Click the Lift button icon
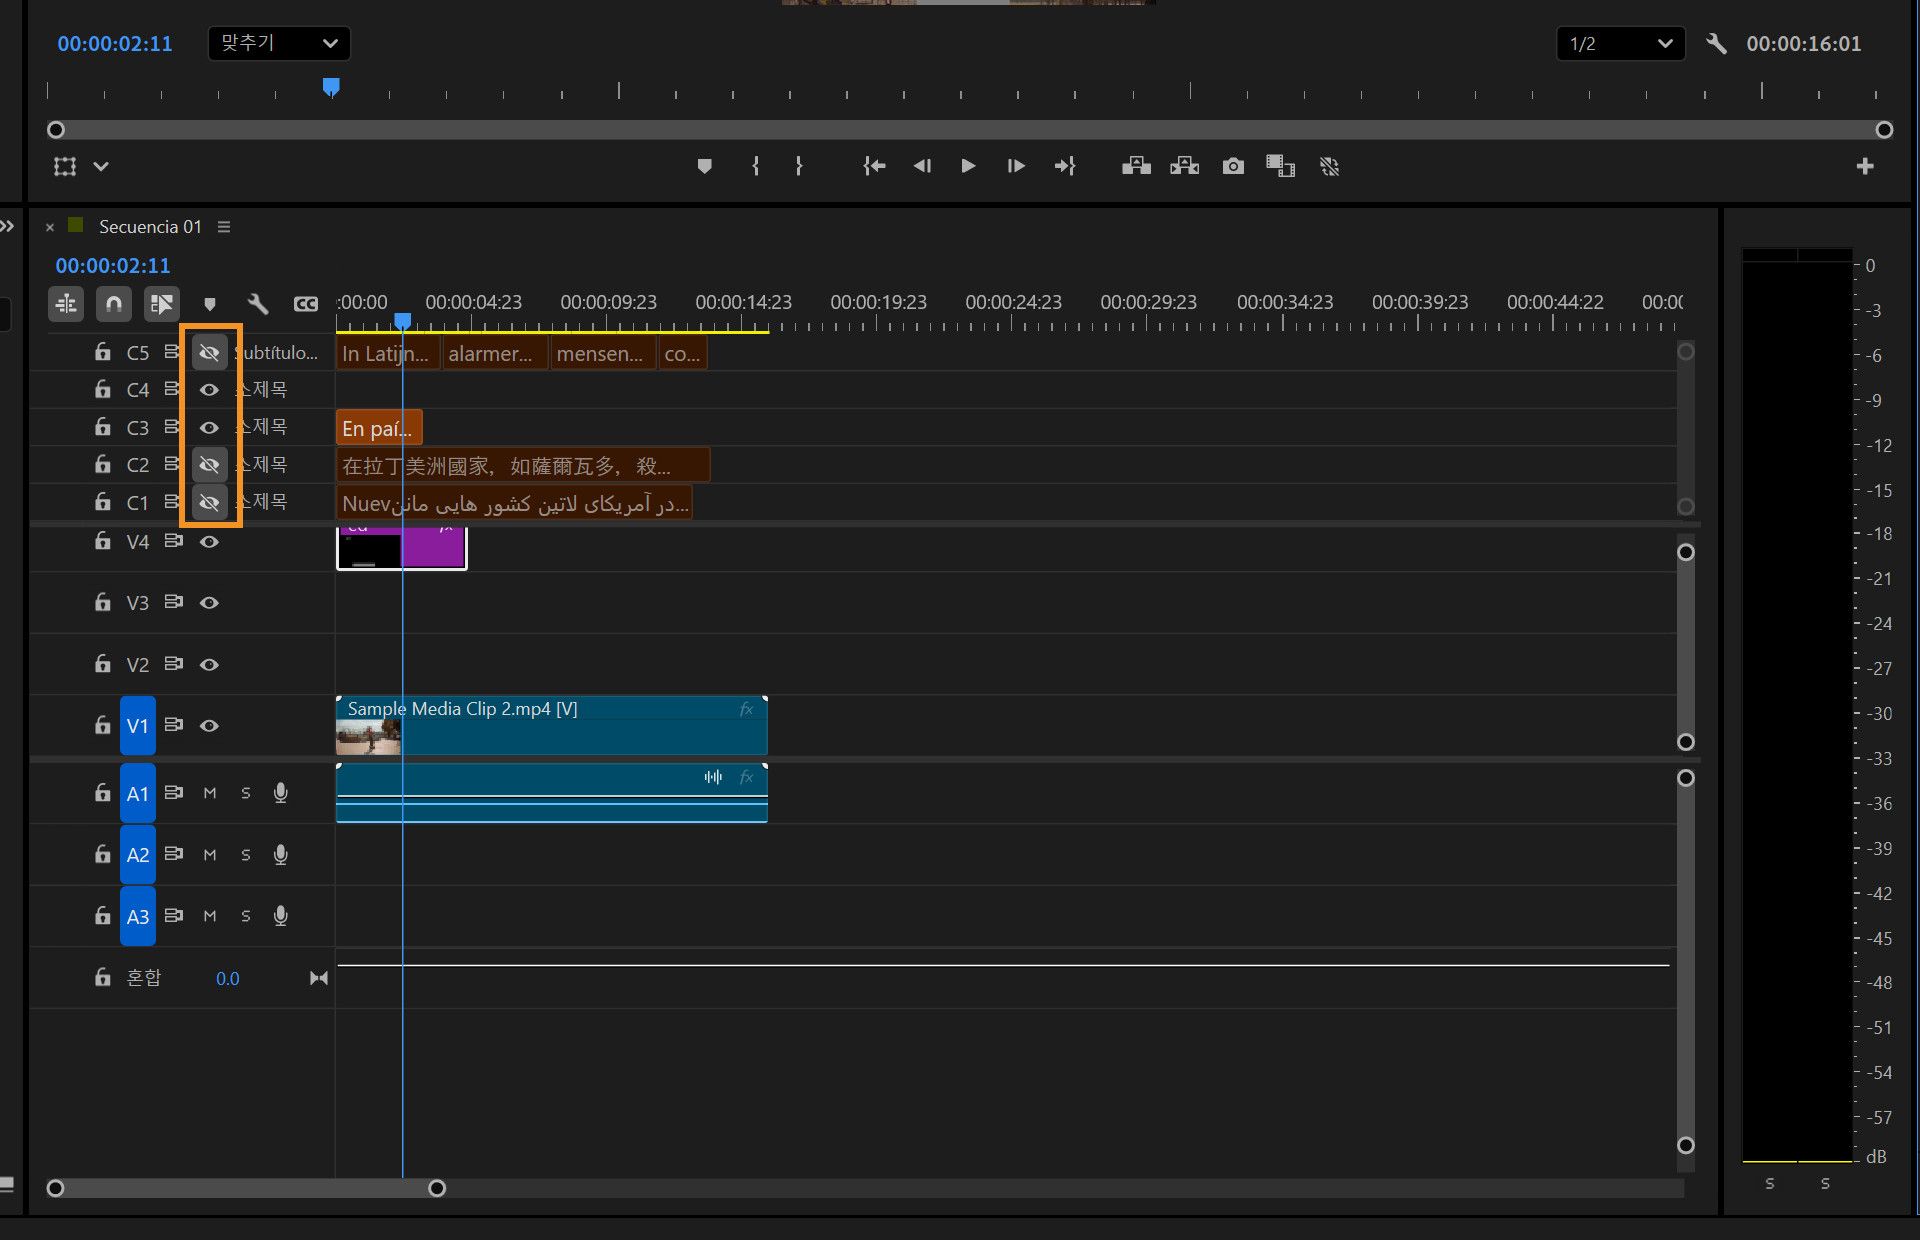1920x1240 pixels. [1136, 166]
